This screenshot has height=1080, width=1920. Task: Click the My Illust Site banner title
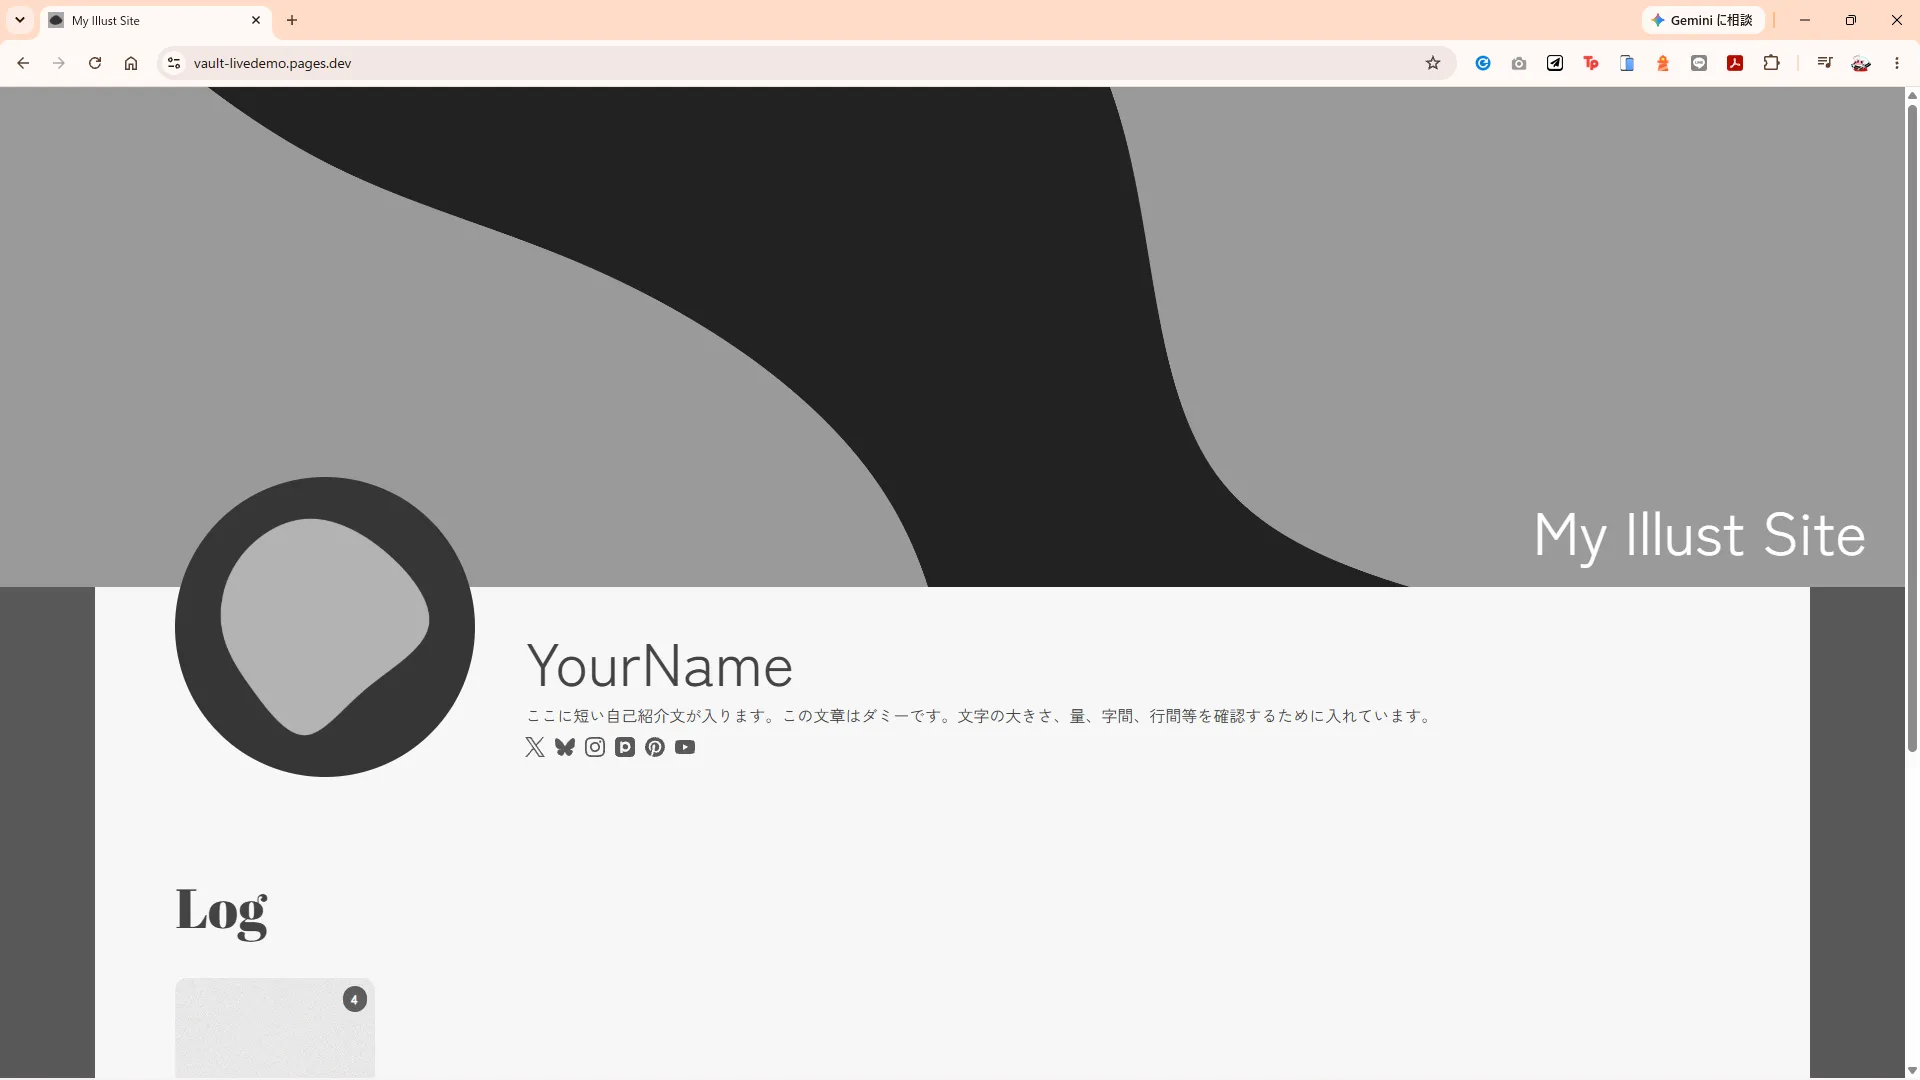pyautogui.click(x=1699, y=536)
